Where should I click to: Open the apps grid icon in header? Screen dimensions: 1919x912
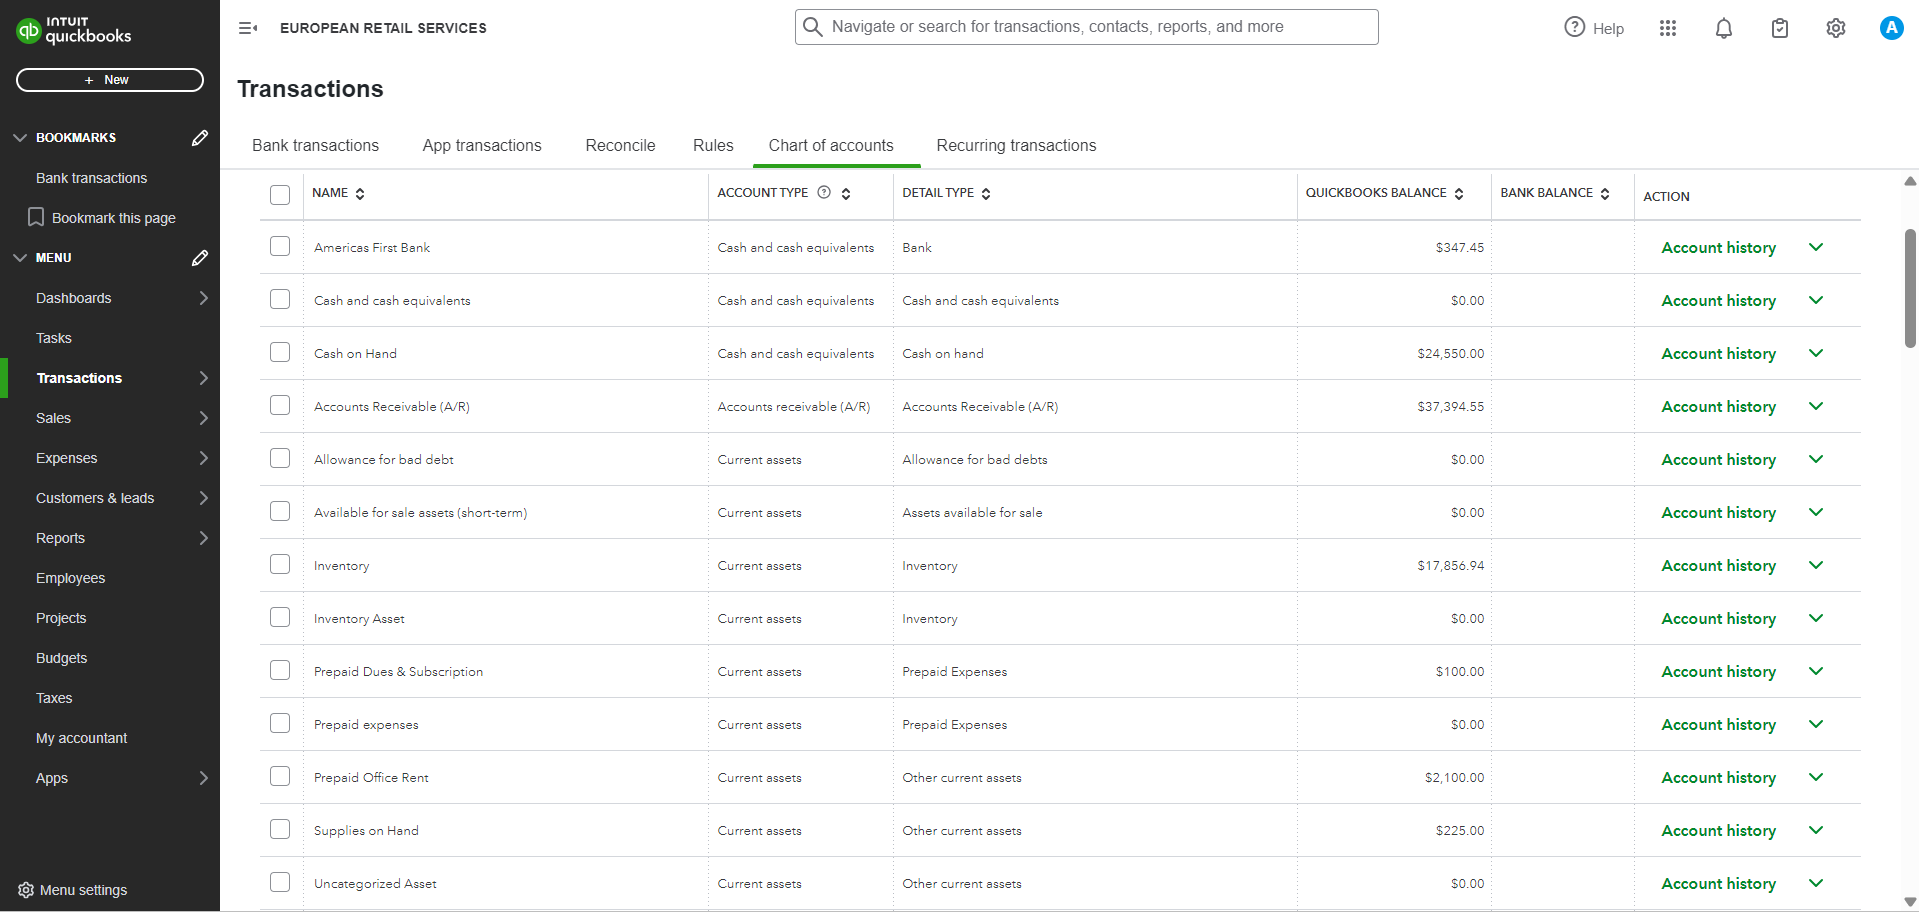[x=1667, y=28]
